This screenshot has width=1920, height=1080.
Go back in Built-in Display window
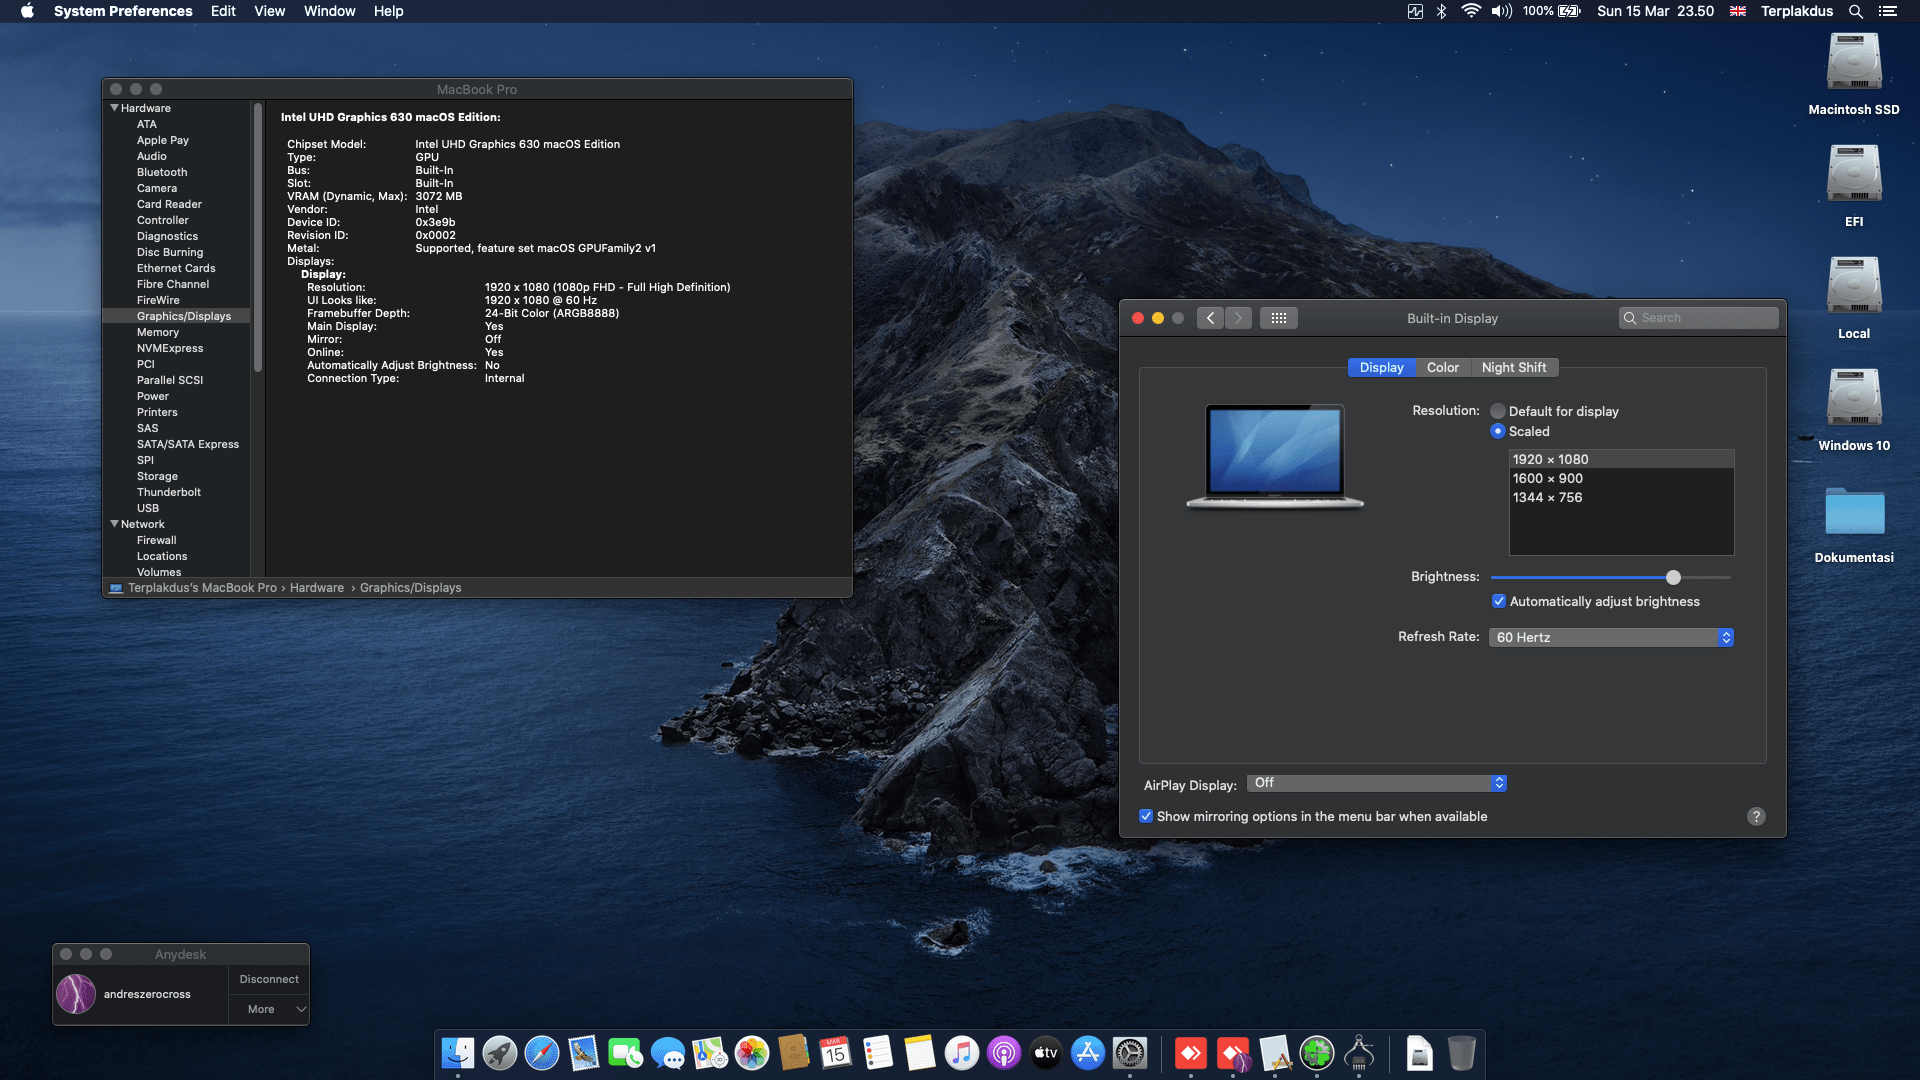tap(1210, 318)
